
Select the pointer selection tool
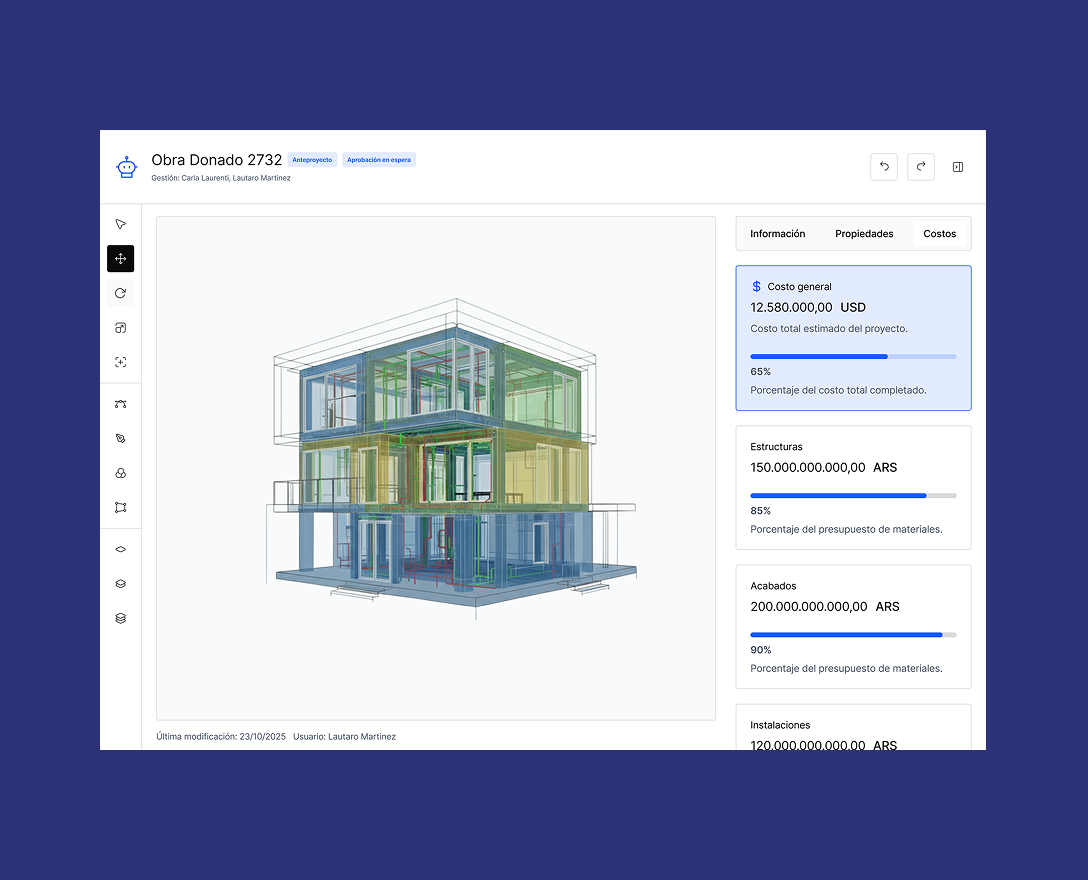pyautogui.click(x=120, y=224)
